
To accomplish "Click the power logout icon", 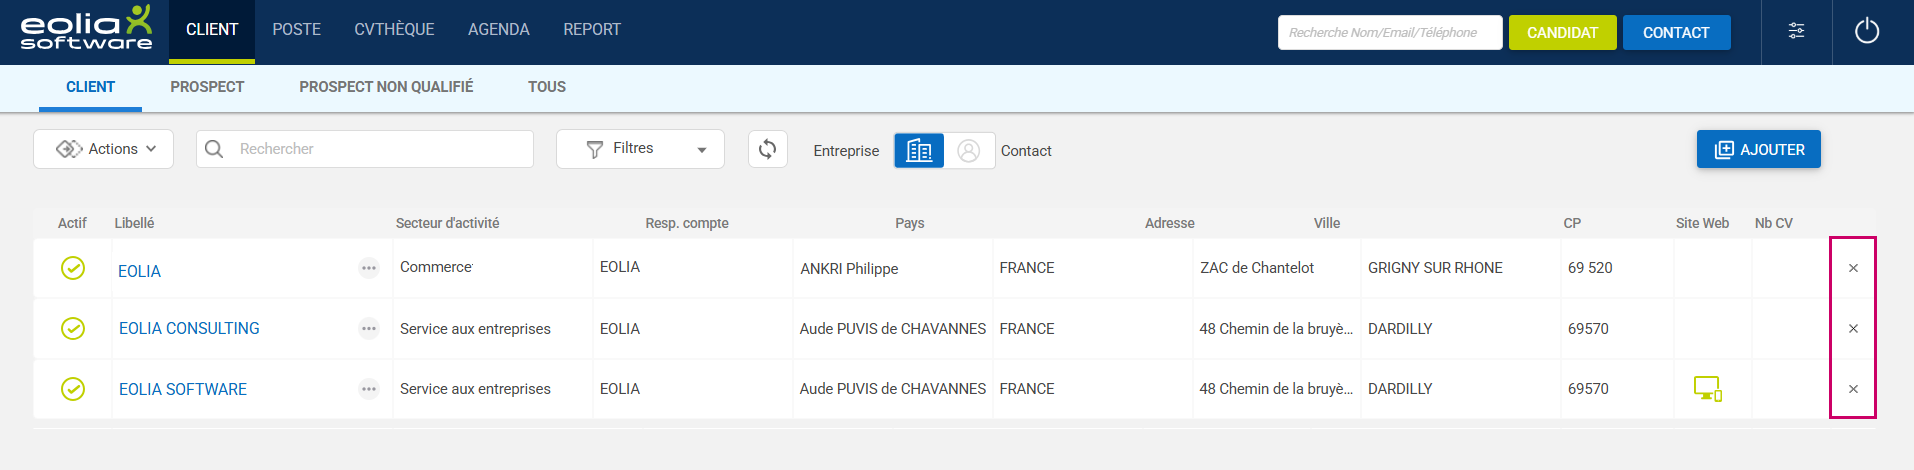I will (1866, 31).
